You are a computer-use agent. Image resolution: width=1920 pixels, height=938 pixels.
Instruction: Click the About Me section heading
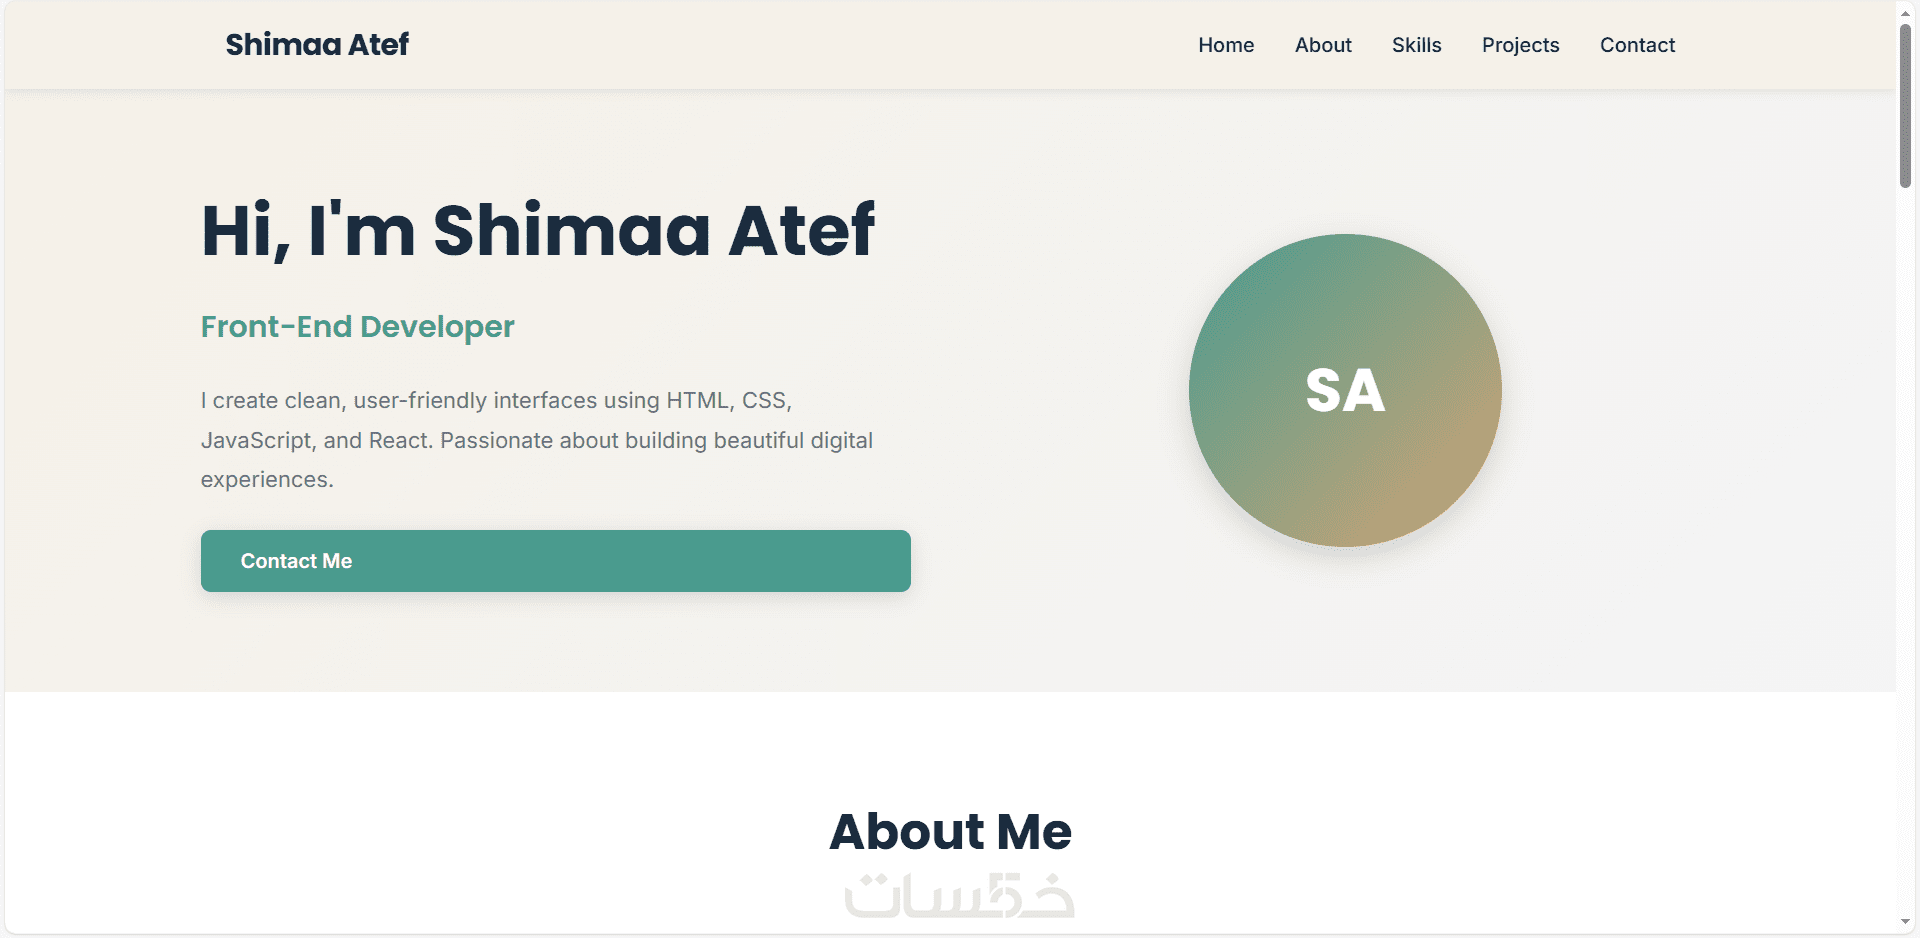click(x=950, y=832)
